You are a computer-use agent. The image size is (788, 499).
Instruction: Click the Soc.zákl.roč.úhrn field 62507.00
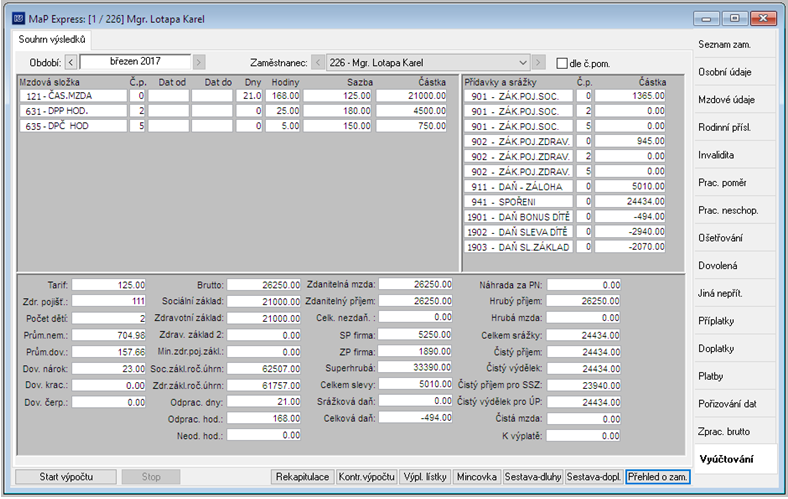(264, 368)
